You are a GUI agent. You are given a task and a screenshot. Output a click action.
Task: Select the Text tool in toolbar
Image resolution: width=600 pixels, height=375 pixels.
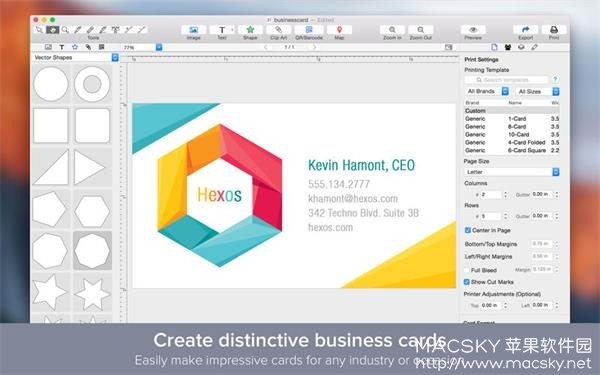click(222, 30)
